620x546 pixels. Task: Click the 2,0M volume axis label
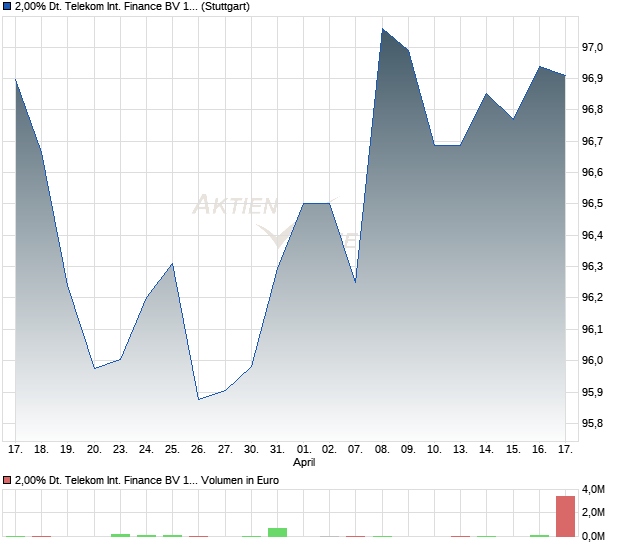pyautogui.click(x=593, y=512)
